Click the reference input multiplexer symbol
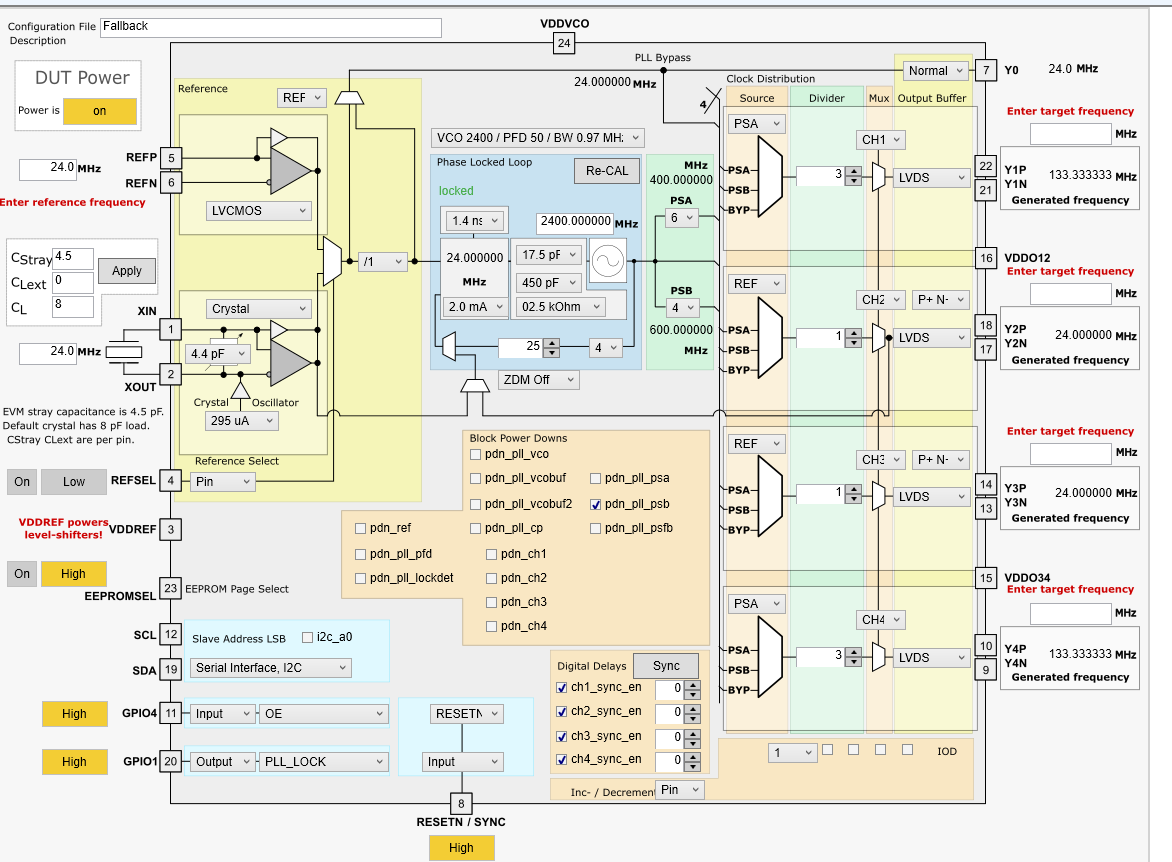 click(x=332, y=261)
